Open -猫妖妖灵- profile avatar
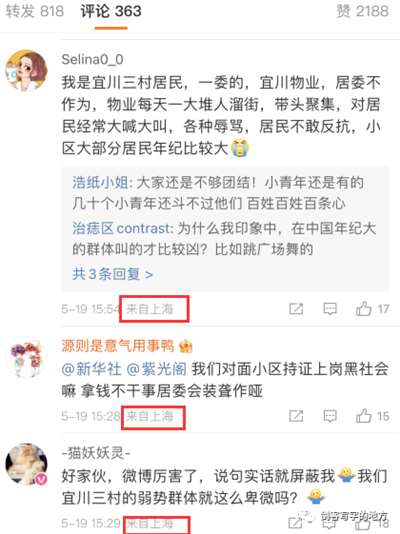Image resolution: width=400 pixels, height=534 pixels. pyautogui.click(x=26, y=464)
